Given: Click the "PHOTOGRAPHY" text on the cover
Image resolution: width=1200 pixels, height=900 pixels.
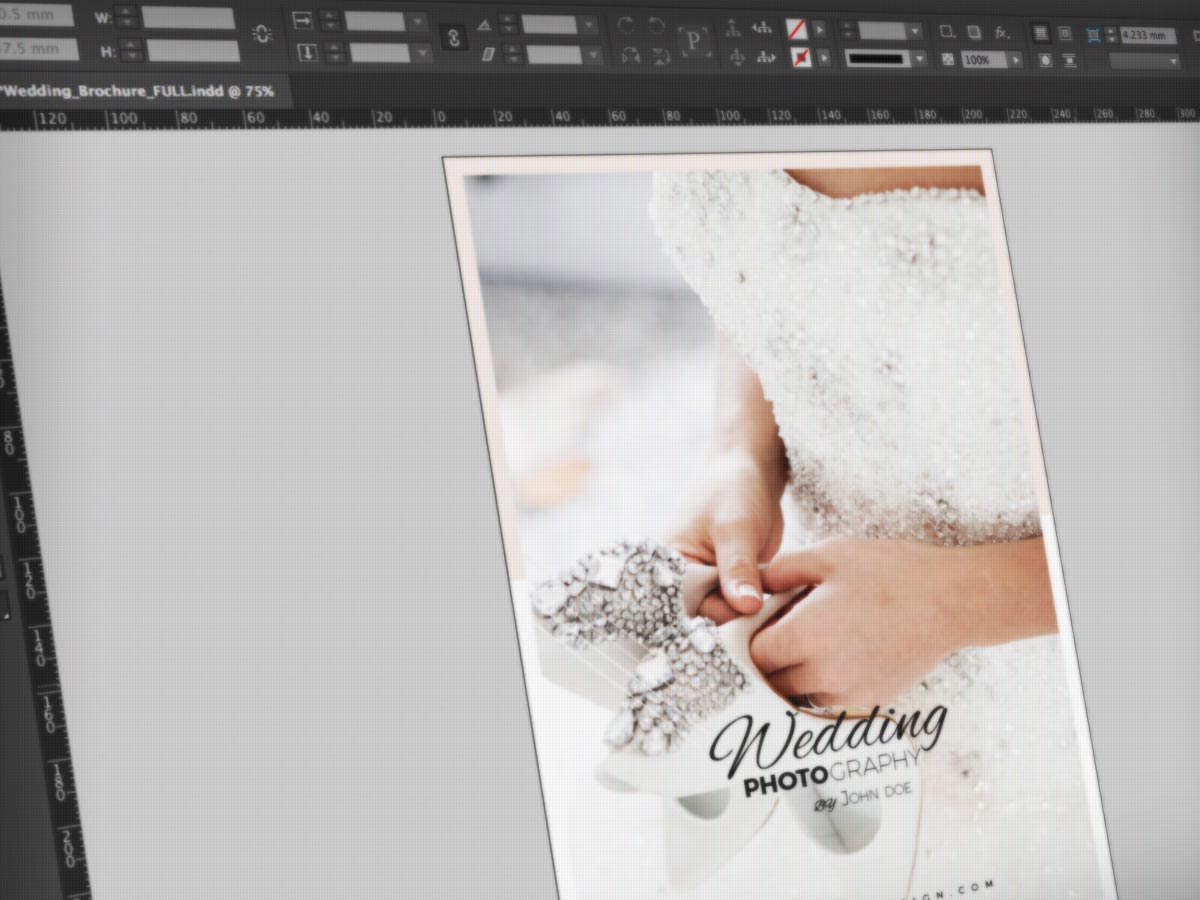Looking at the screenshot, I should [831, 771].
